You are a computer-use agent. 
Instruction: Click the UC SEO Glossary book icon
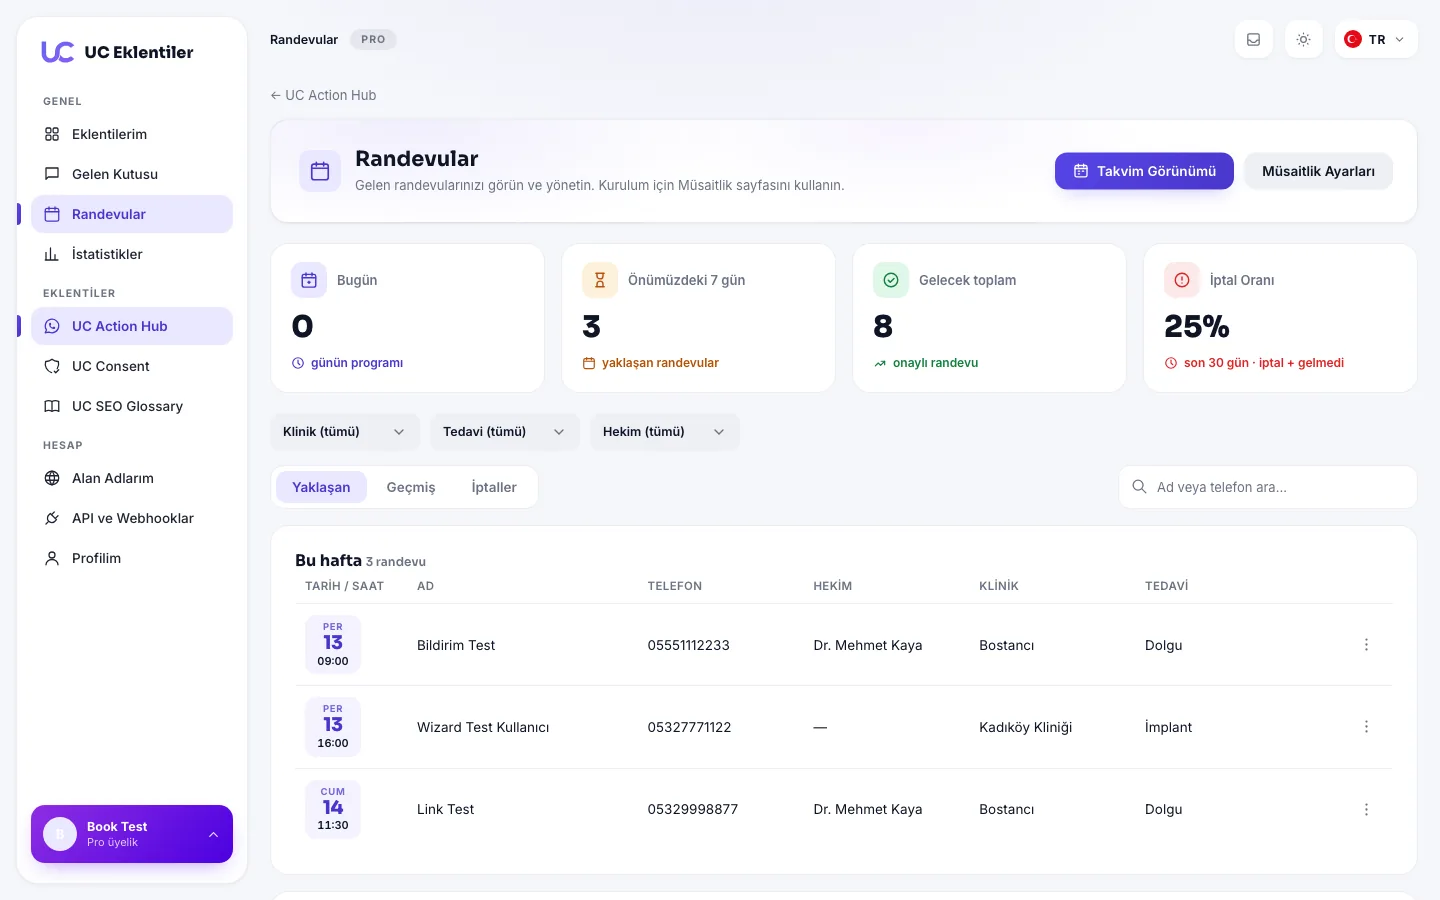[52, 406]
